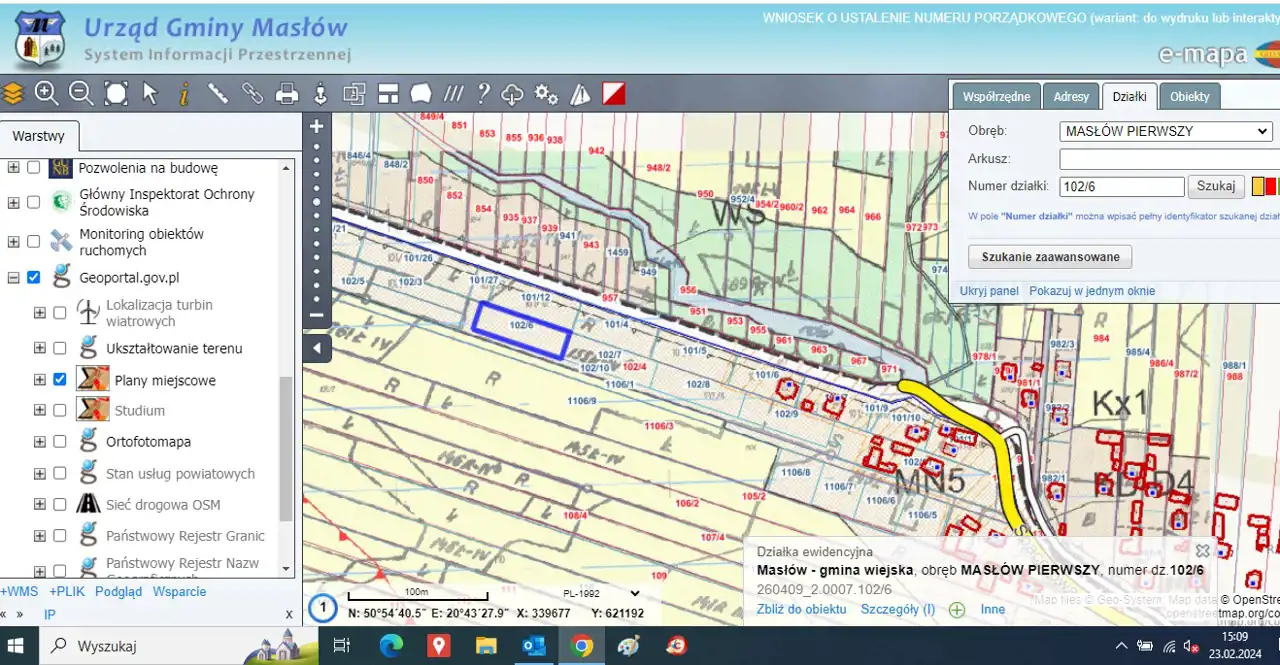Choose the ruler measurement tool
Screen dimensions: 1280x665
click(x=218, y=94)
